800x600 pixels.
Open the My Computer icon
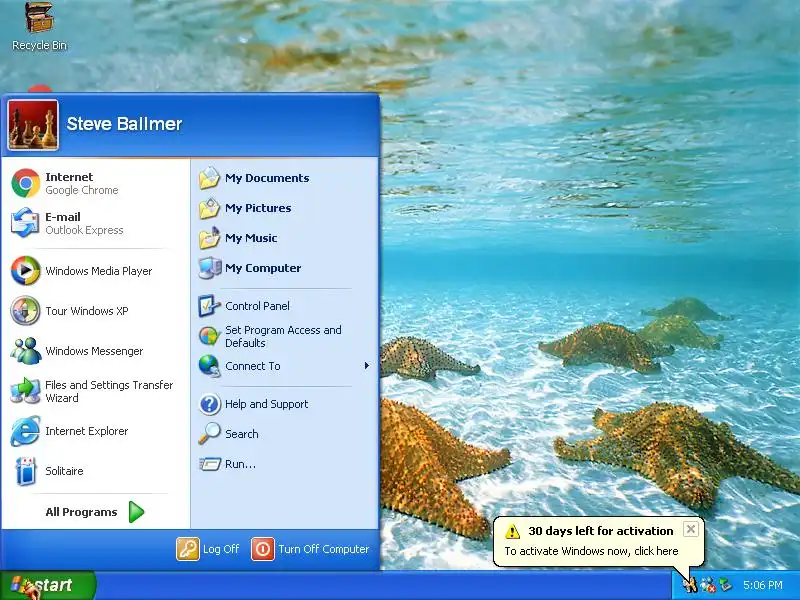(x=209, y=268)
